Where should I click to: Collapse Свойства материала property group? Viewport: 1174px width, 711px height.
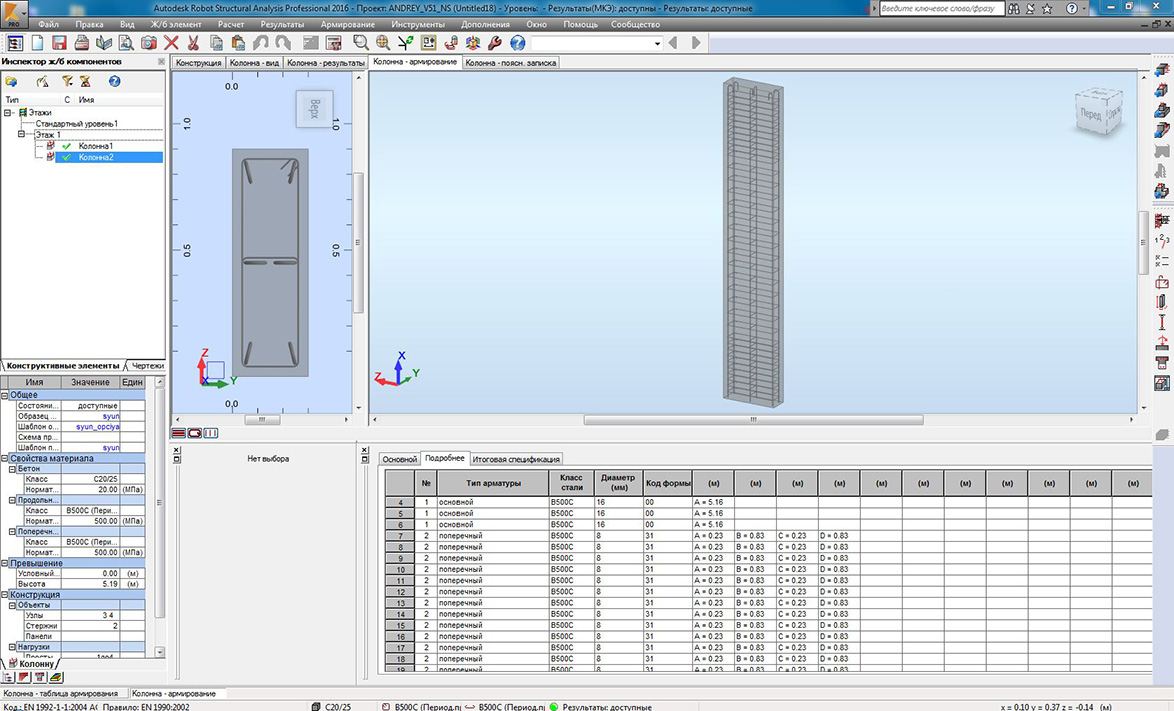pos(4,458)
